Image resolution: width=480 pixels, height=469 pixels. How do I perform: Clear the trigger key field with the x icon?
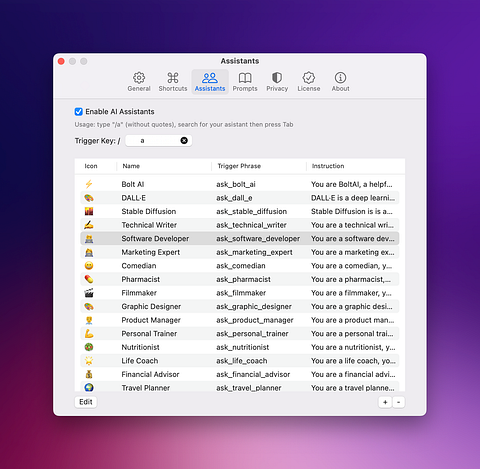pos(184,141)
